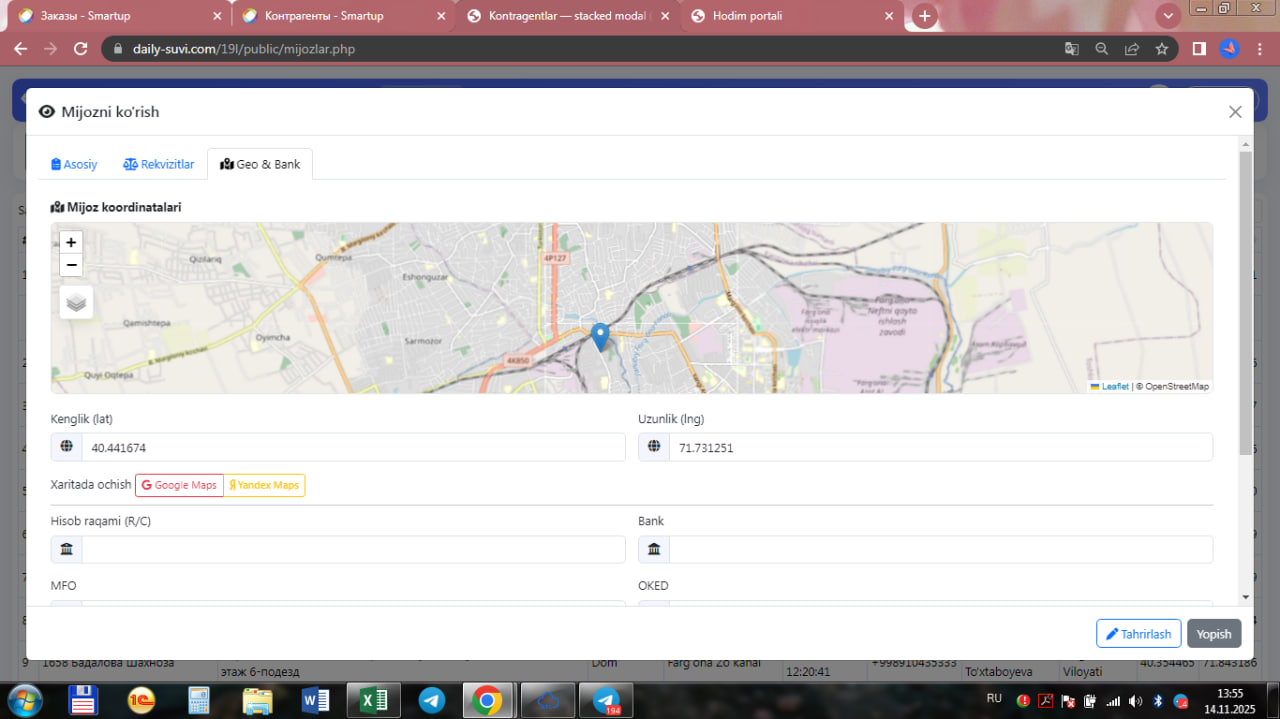Zoom in on the map
Image resolution: width=1280 pixels, height=719 pixels.
(71, 242)
